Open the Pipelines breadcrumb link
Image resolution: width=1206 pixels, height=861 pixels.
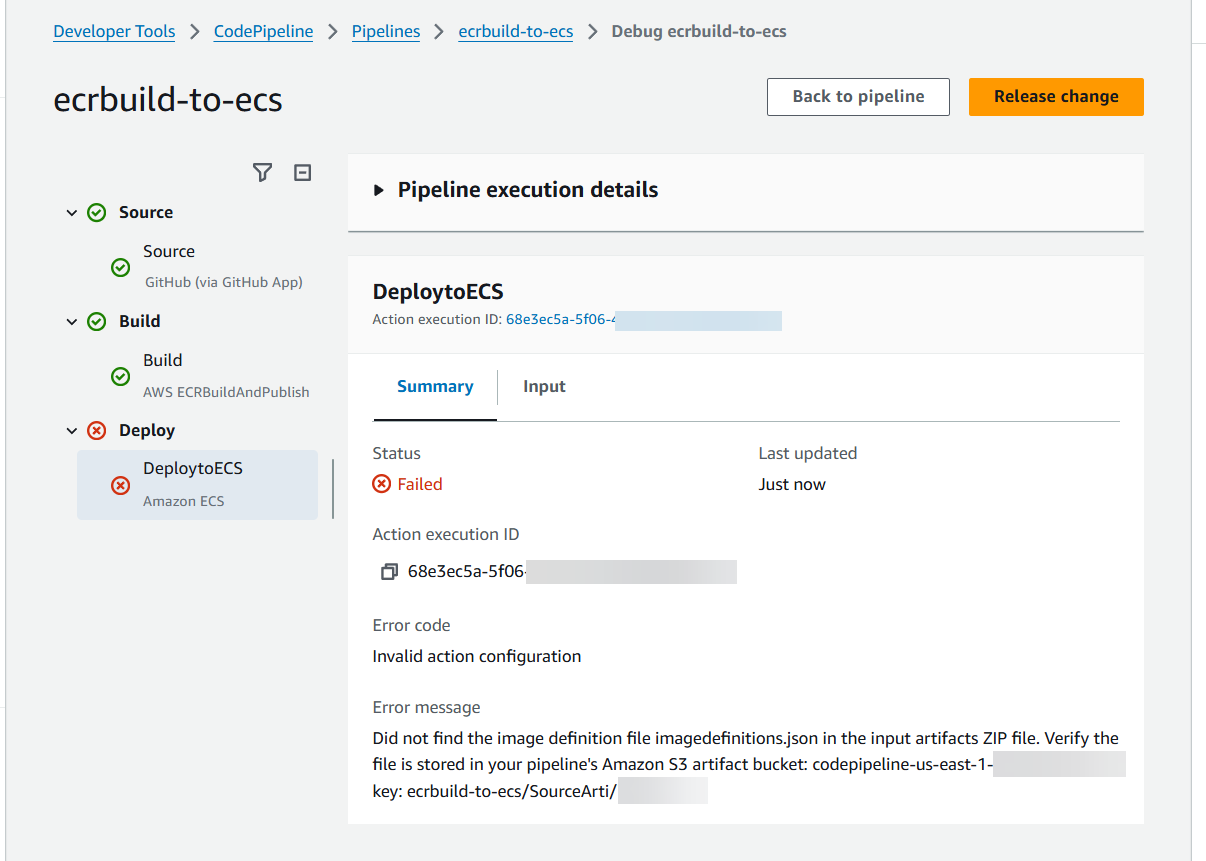386,31
